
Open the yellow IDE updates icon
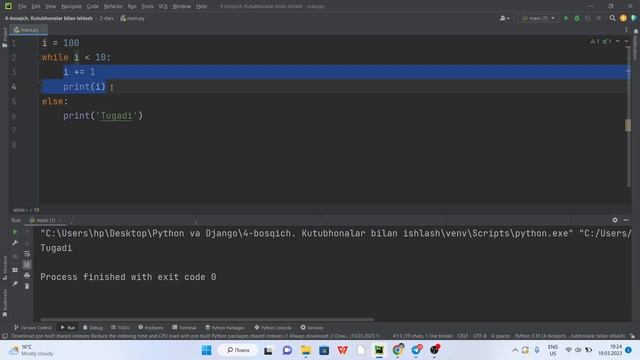(623, 18)
